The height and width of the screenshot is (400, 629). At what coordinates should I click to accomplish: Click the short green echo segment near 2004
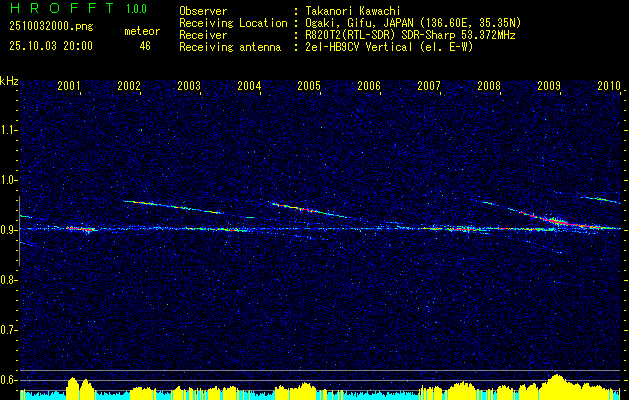[250, 217]
